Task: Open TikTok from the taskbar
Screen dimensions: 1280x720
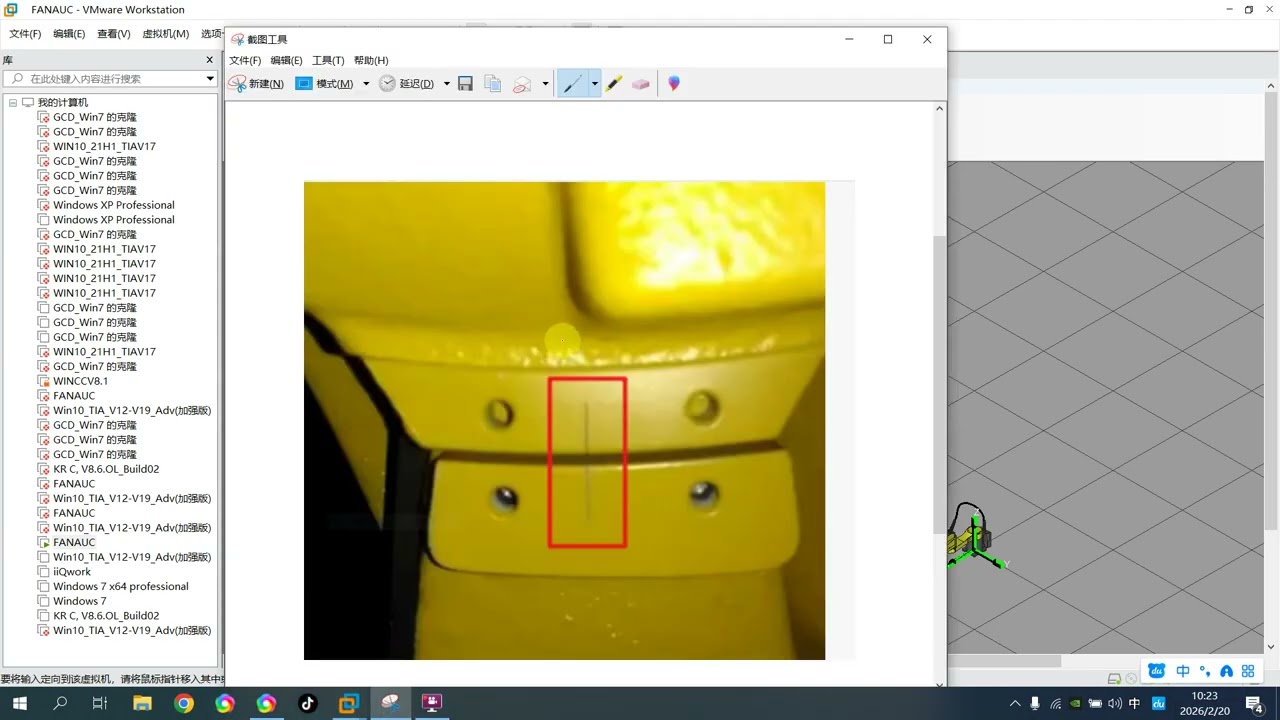Action: 307,703
